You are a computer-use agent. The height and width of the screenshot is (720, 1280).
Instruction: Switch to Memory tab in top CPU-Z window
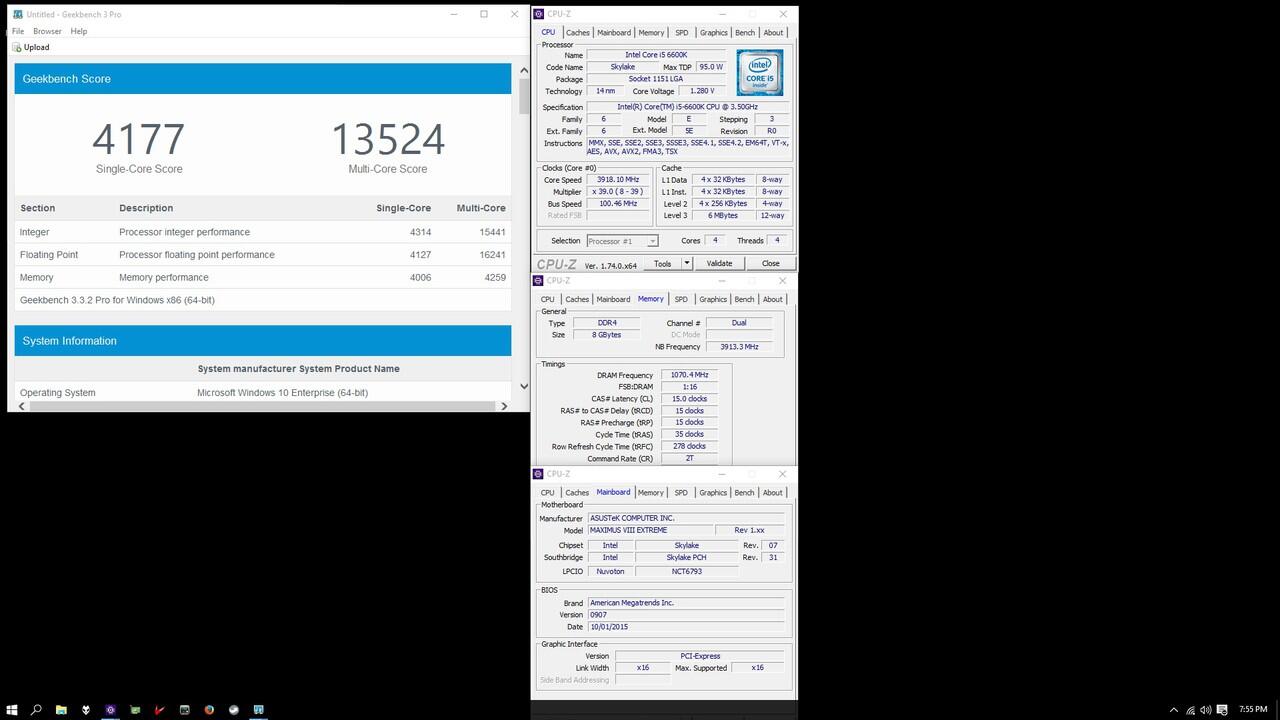point(651,32)
